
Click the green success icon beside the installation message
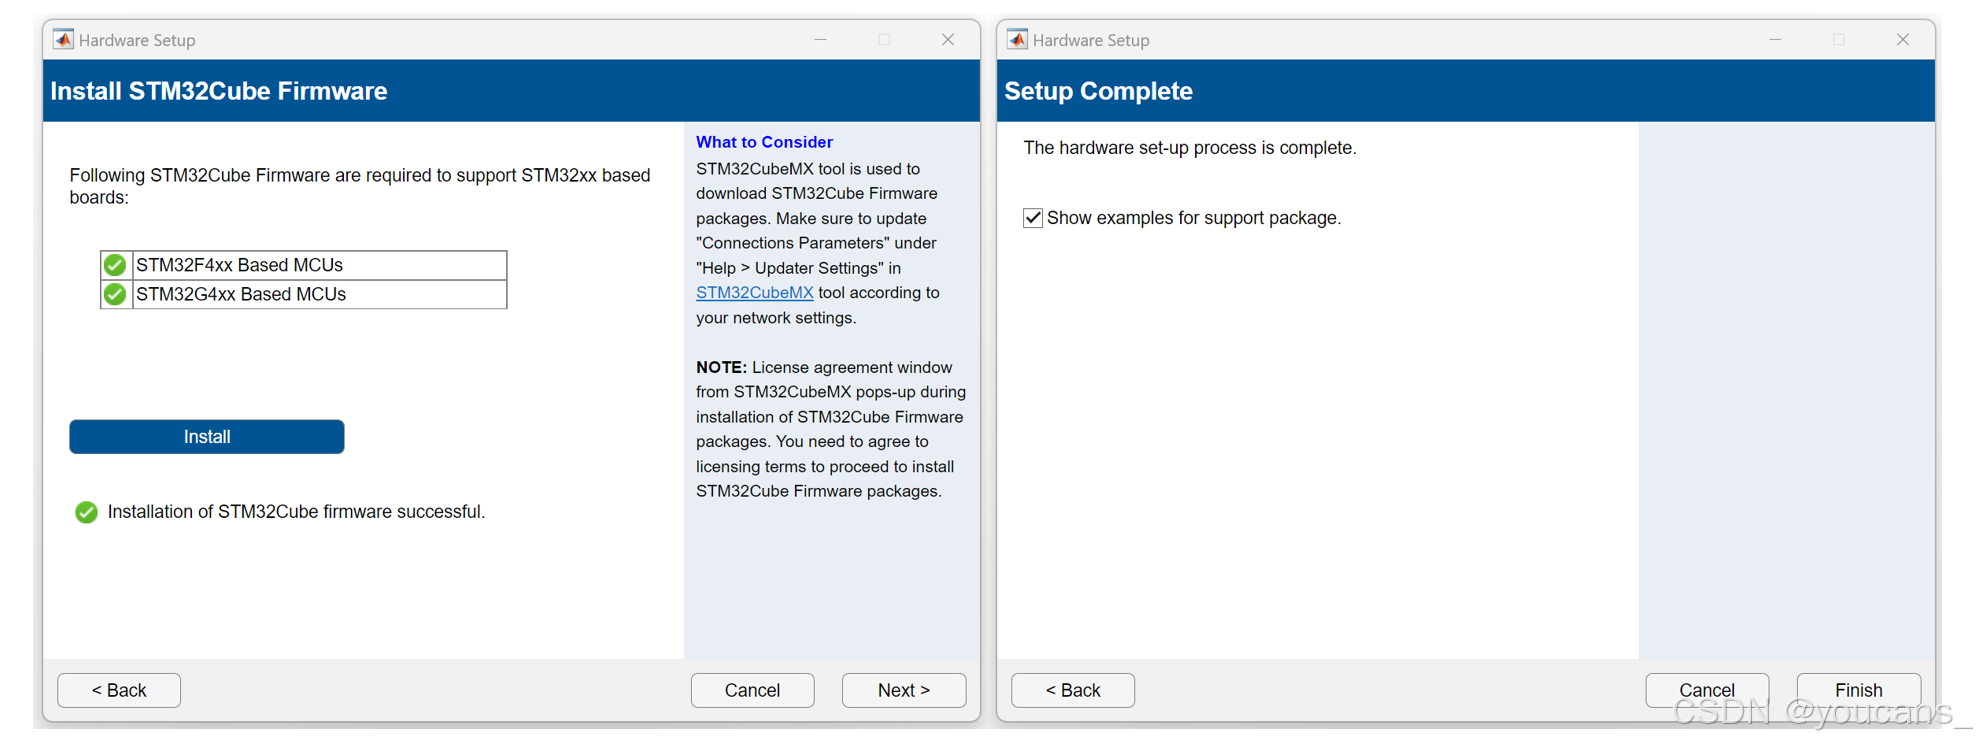point(86,512)
